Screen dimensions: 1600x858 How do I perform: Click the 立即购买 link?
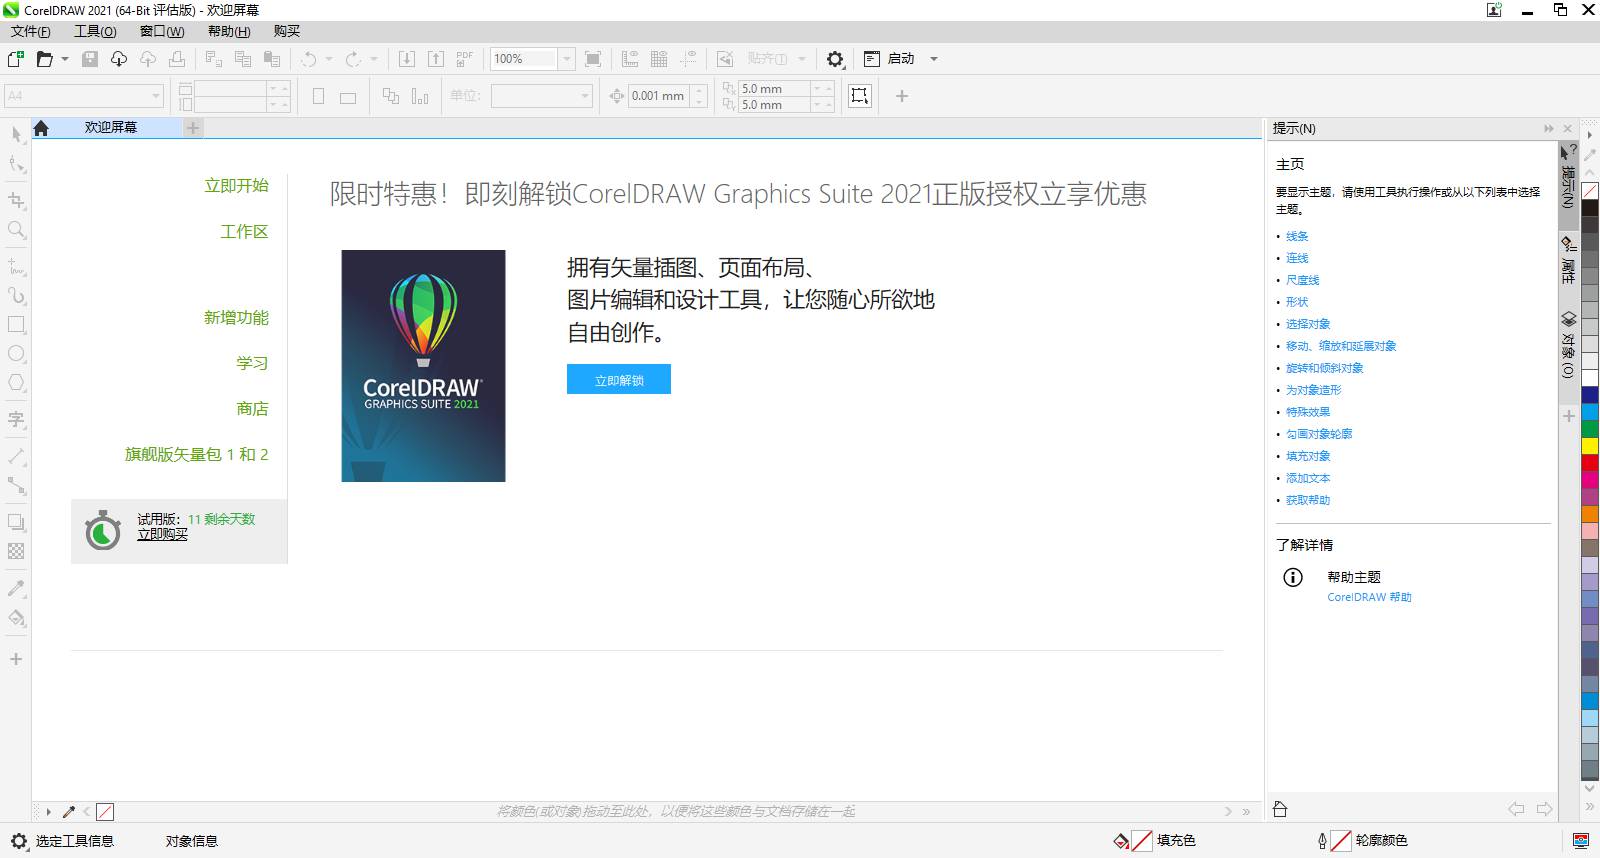(162, 535)
